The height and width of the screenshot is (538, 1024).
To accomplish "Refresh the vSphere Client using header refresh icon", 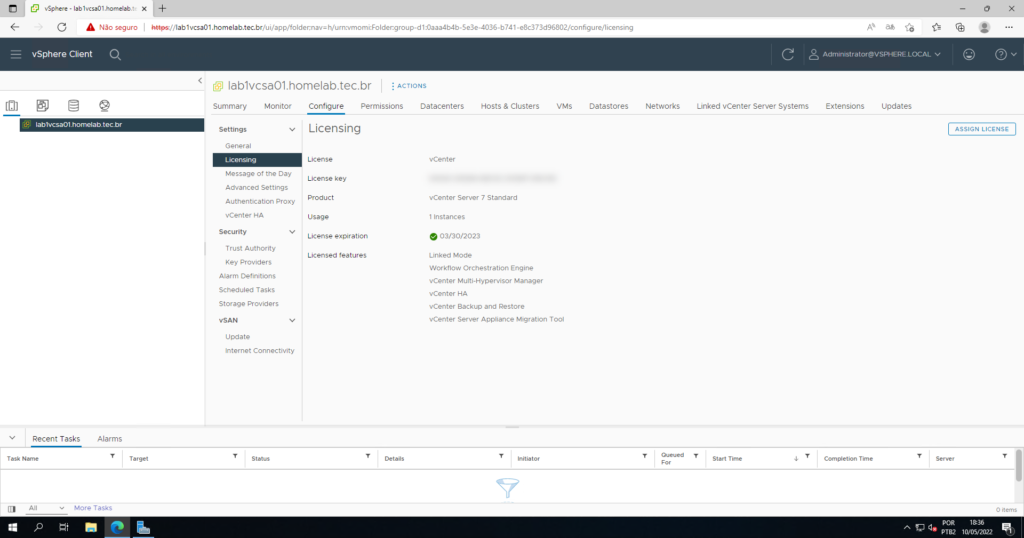I will point(788,54).
